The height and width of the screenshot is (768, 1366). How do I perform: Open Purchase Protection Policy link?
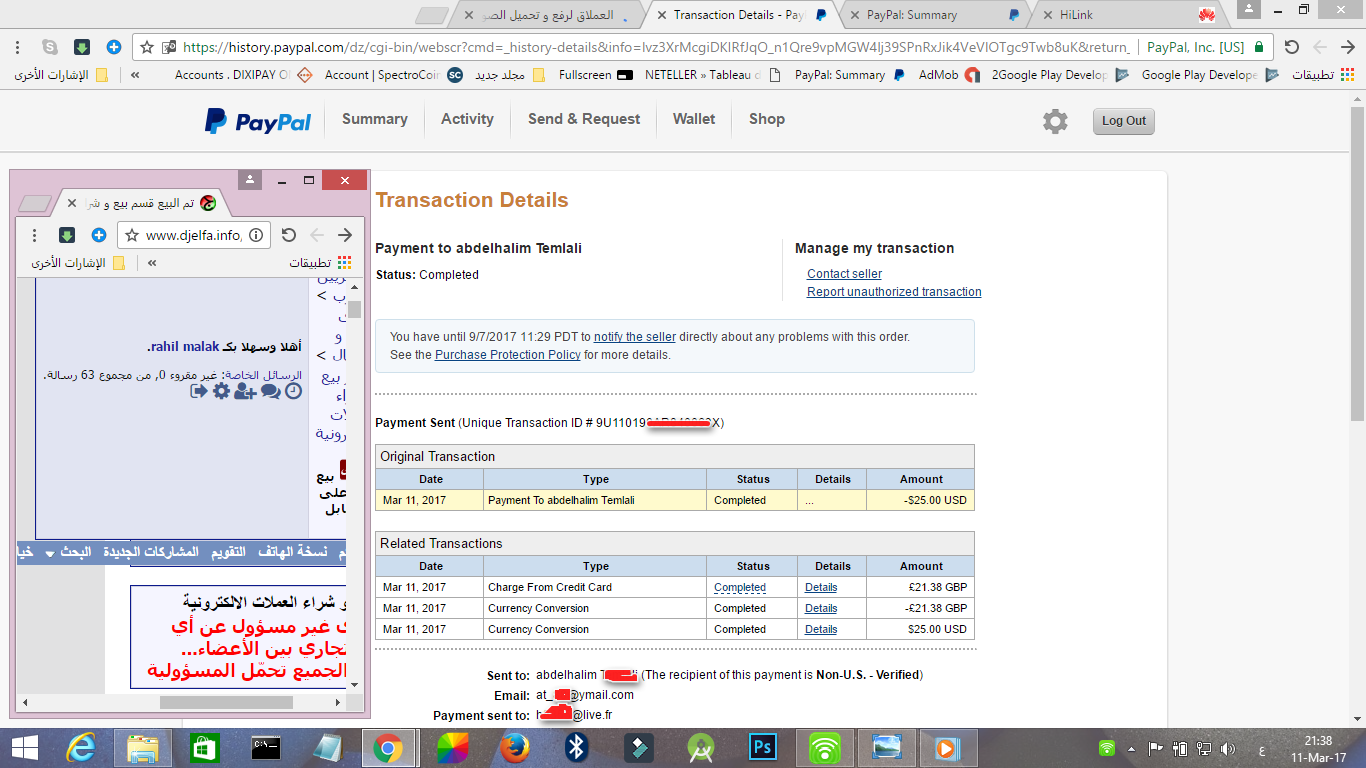[508, 355]
